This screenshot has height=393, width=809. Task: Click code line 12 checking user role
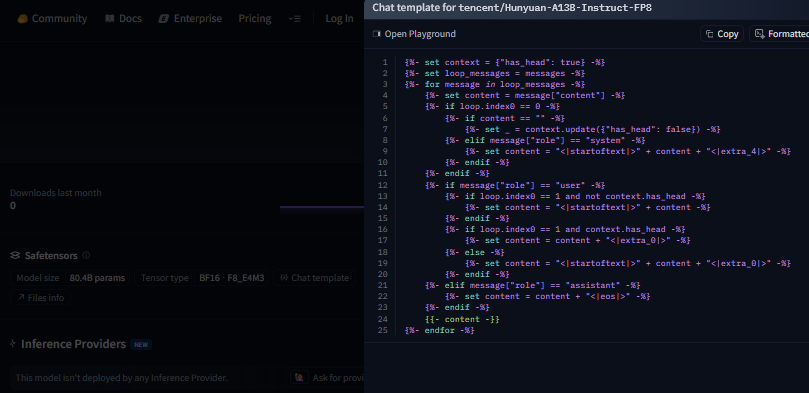tap(515, 185)
